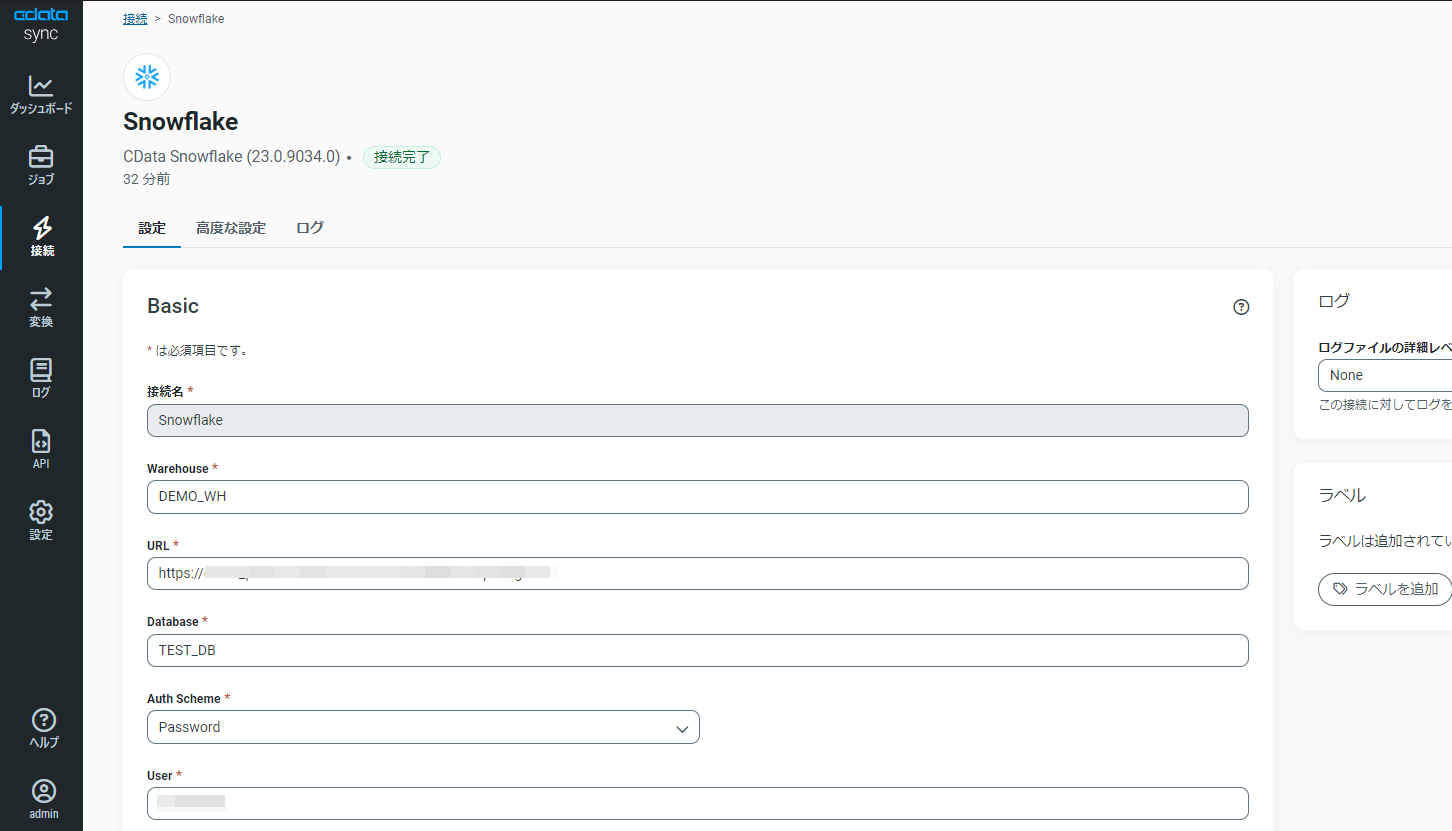1452x831 pixels.
Task: Navigate via the 接続 breadcrumb link
Action: click(x=135, y=18)
